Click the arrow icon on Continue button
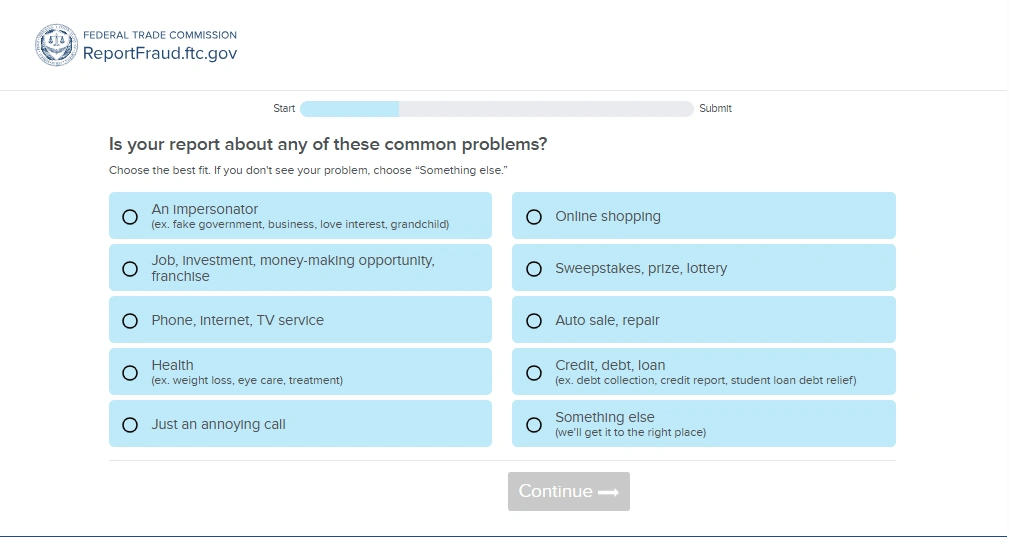This screenshot has height=537, width=1010. click(608, 492)
